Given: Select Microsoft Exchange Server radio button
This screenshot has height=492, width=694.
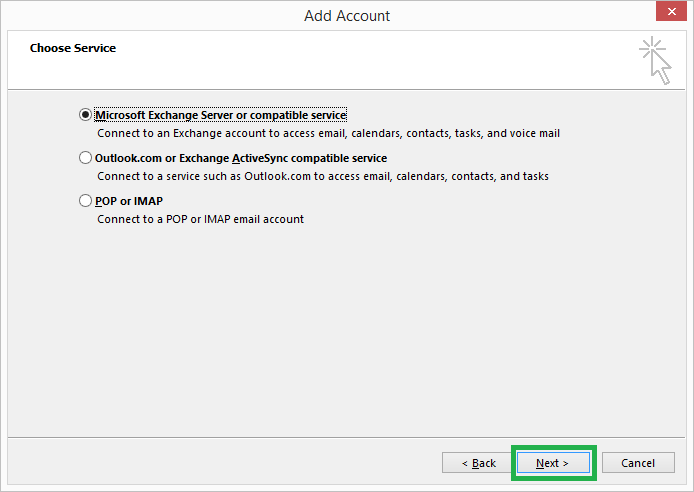Looking at the screenshot, I should point(85,115).
